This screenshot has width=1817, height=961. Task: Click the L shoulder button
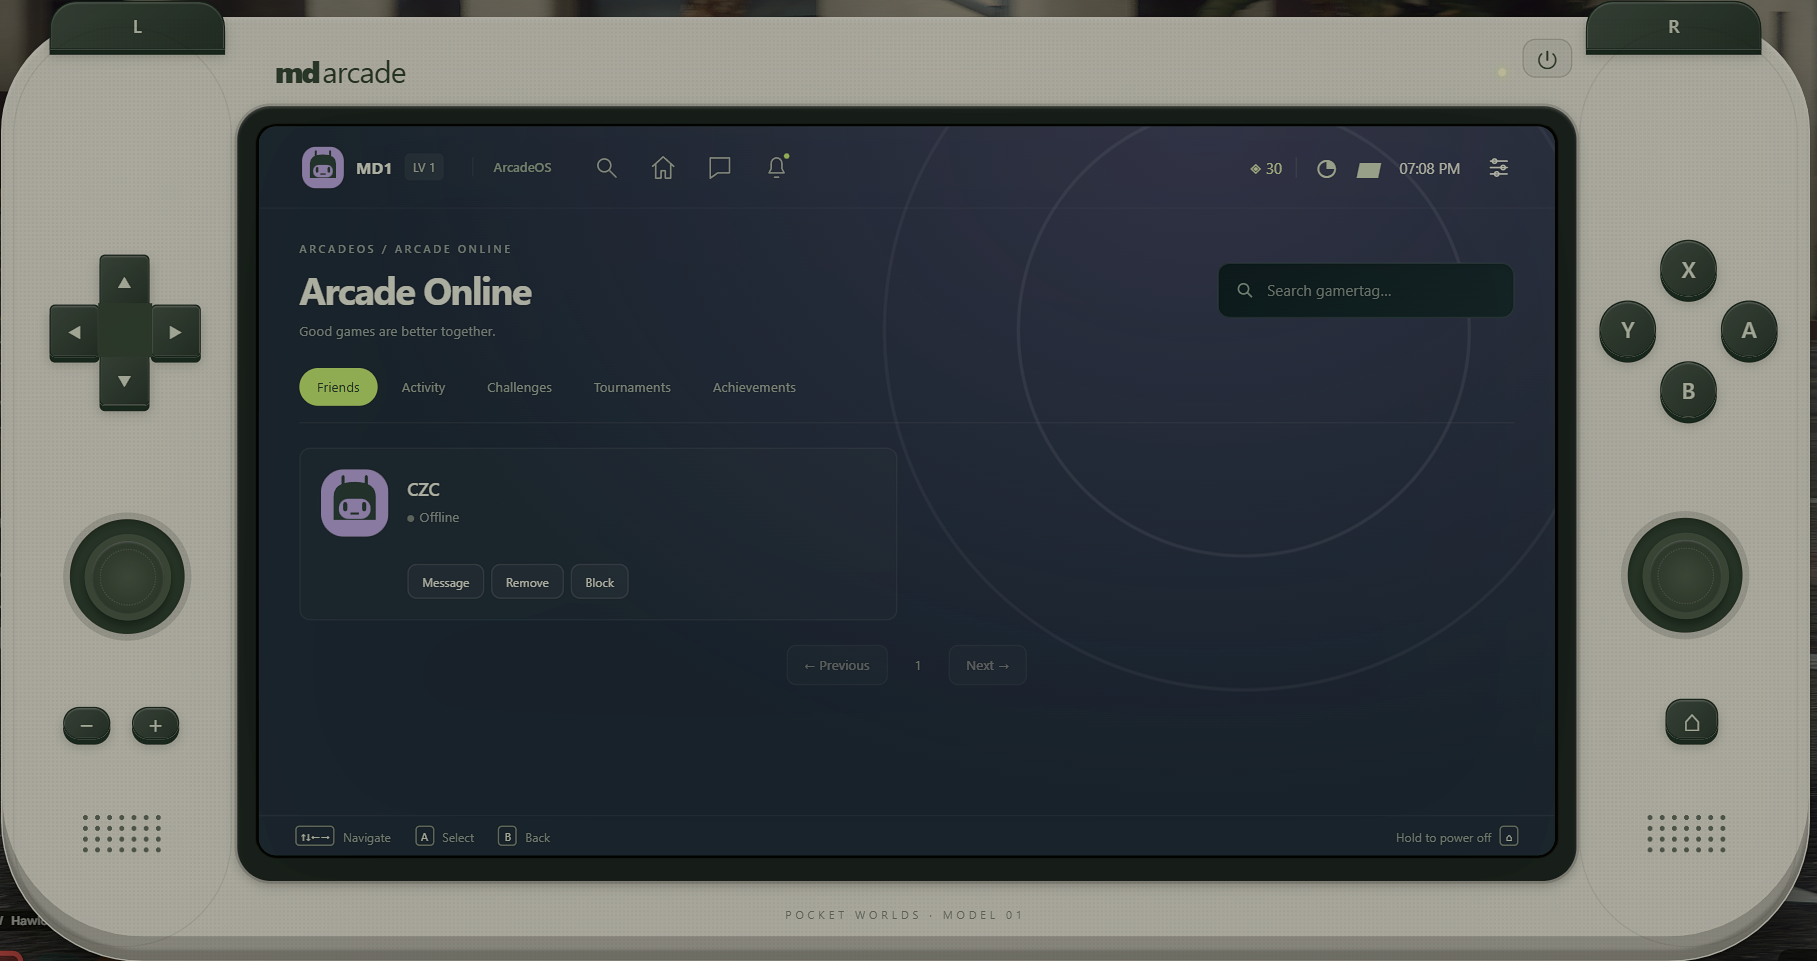137,27
